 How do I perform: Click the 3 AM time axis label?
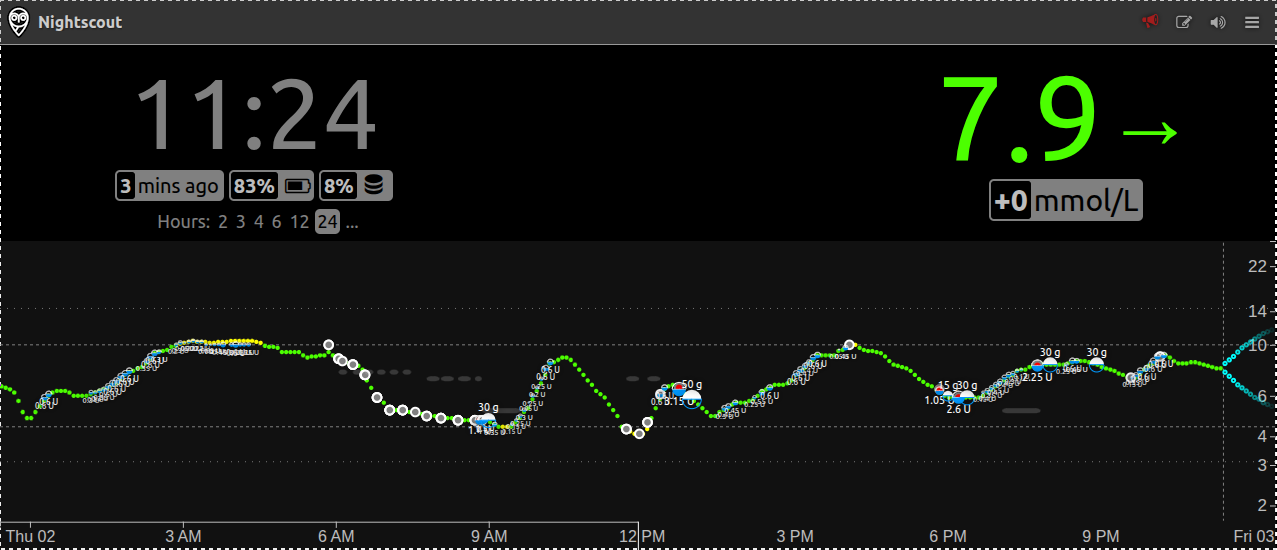[183, 537]
